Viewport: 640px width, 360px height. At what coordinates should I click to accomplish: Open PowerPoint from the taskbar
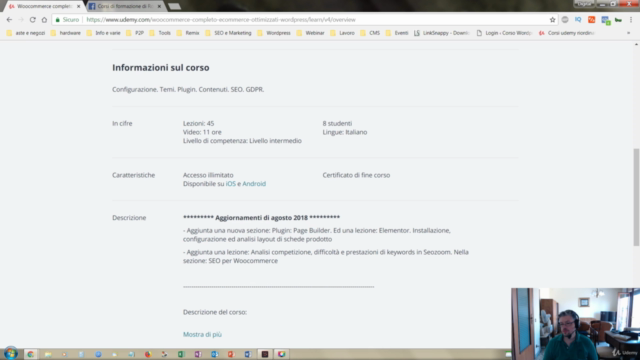[231, 354]
